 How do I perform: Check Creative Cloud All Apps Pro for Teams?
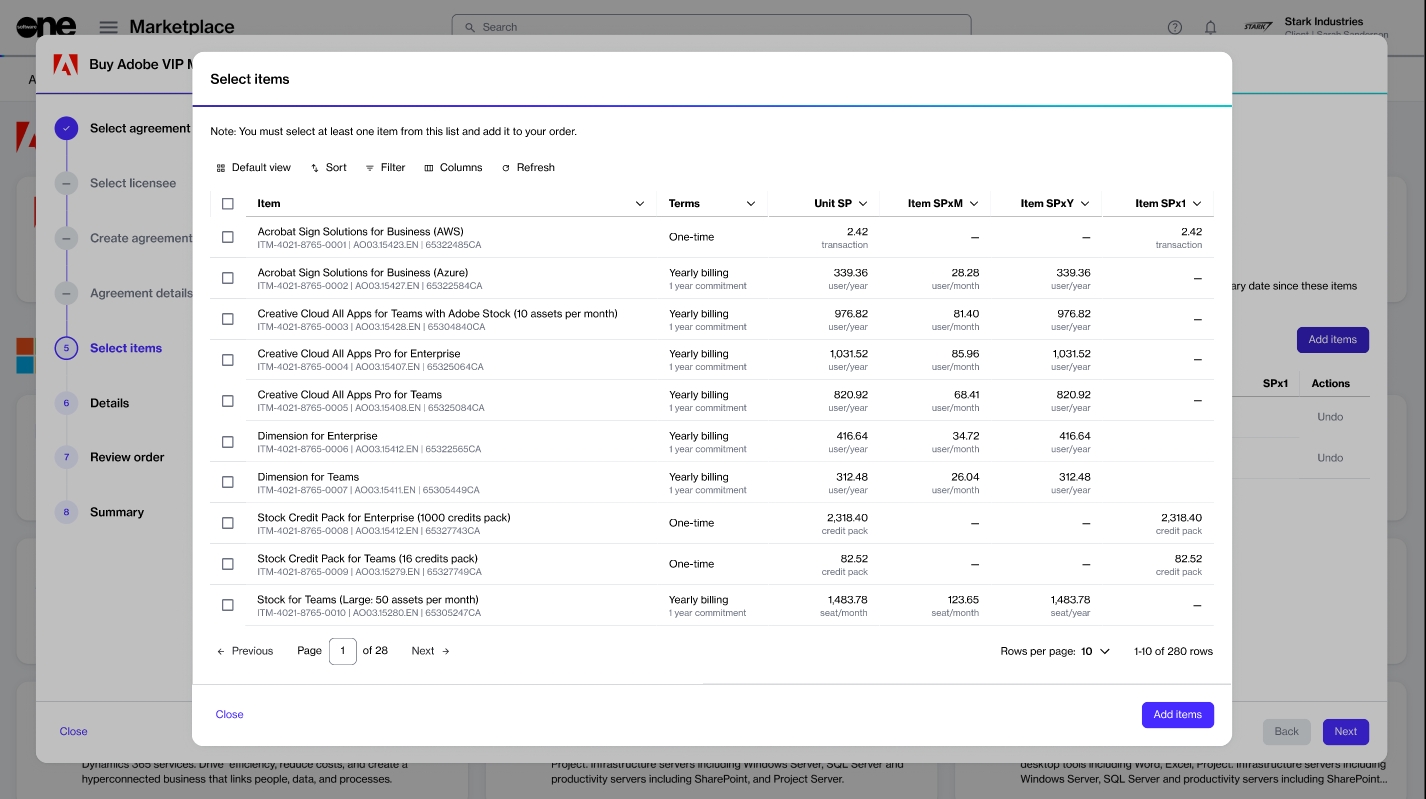228,401
